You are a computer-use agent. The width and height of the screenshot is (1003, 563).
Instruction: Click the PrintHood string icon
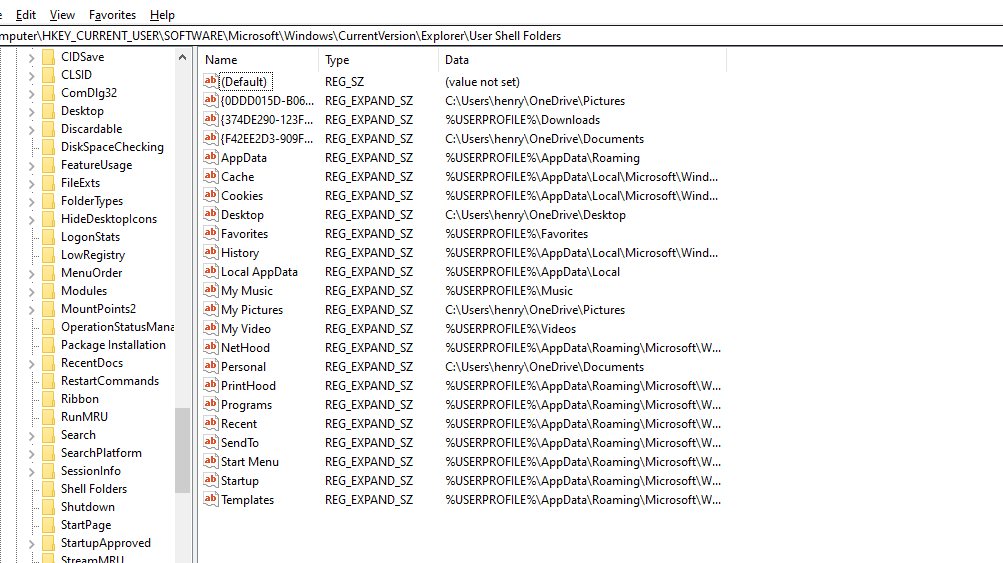point(210,385)
